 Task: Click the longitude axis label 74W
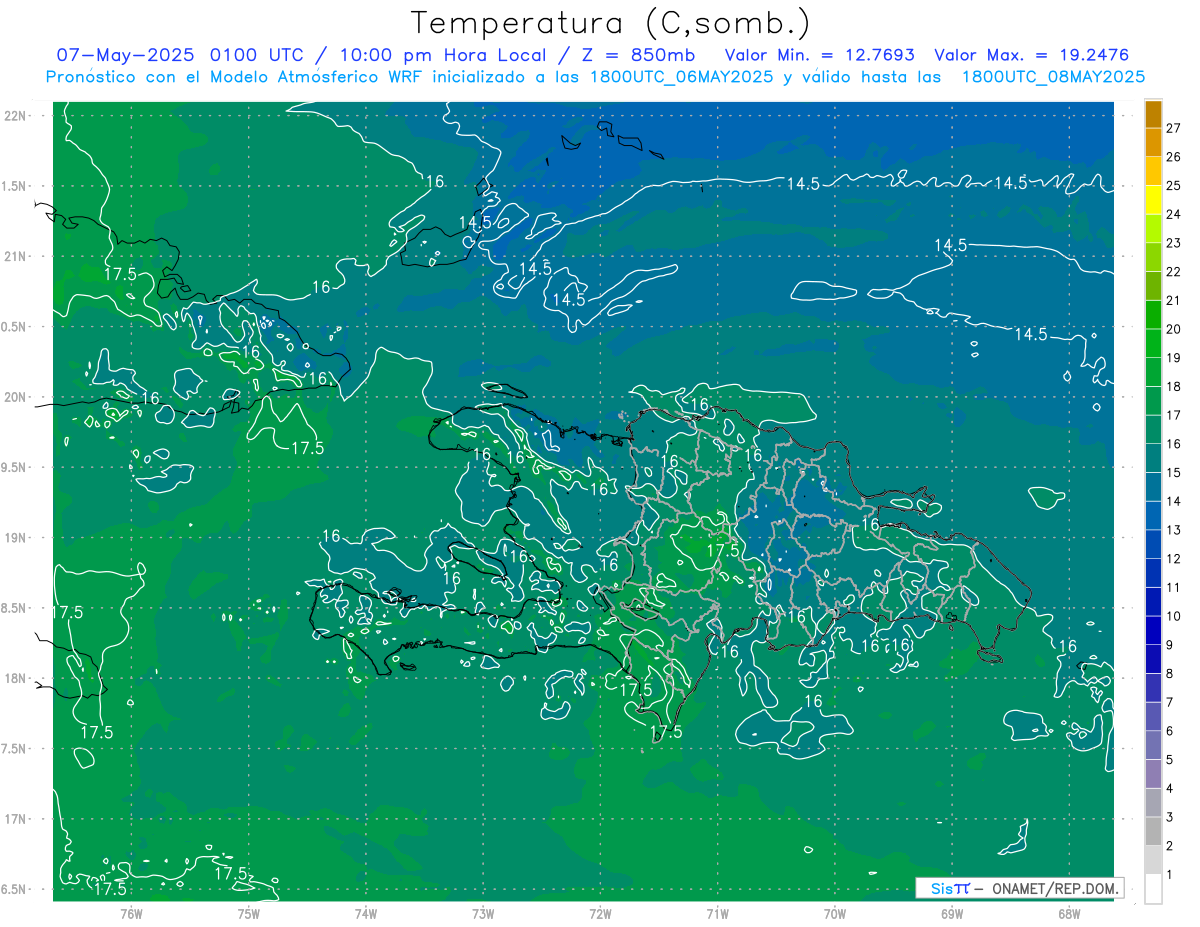coord(366,913)
